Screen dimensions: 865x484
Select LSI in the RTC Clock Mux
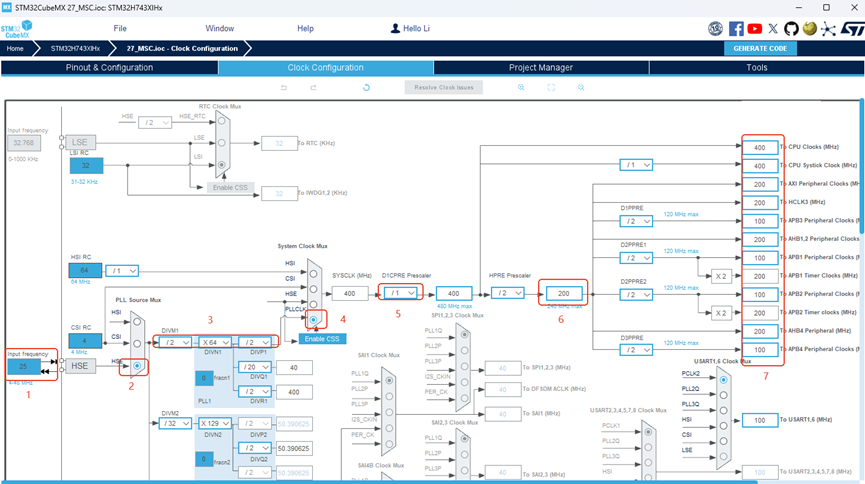221,164
